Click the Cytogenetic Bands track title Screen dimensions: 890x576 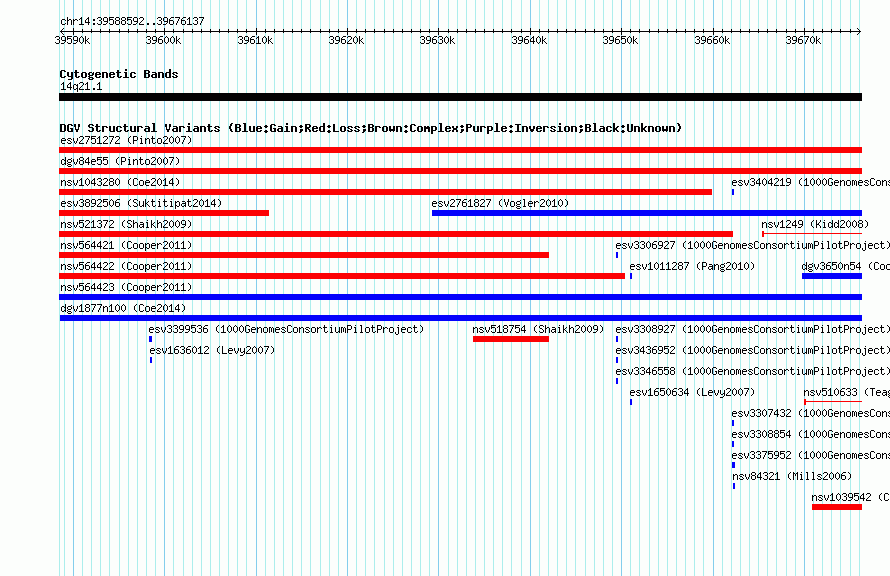pos(119,74)
